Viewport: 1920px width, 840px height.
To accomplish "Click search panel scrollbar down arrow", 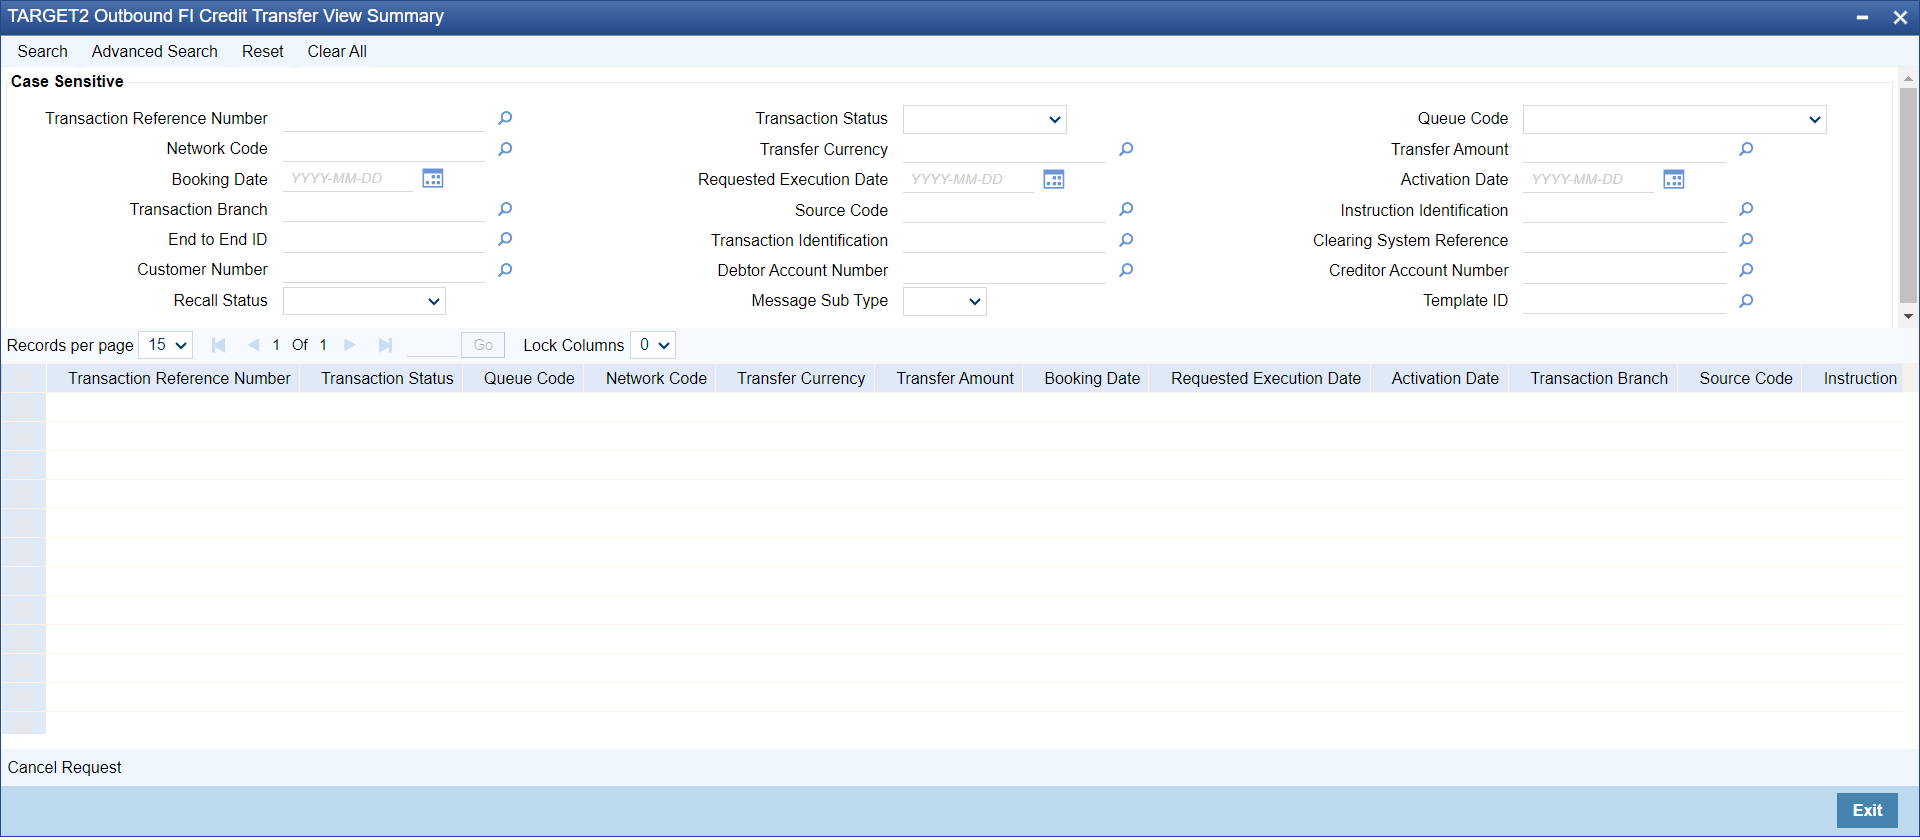I will tap(1908, 316).
